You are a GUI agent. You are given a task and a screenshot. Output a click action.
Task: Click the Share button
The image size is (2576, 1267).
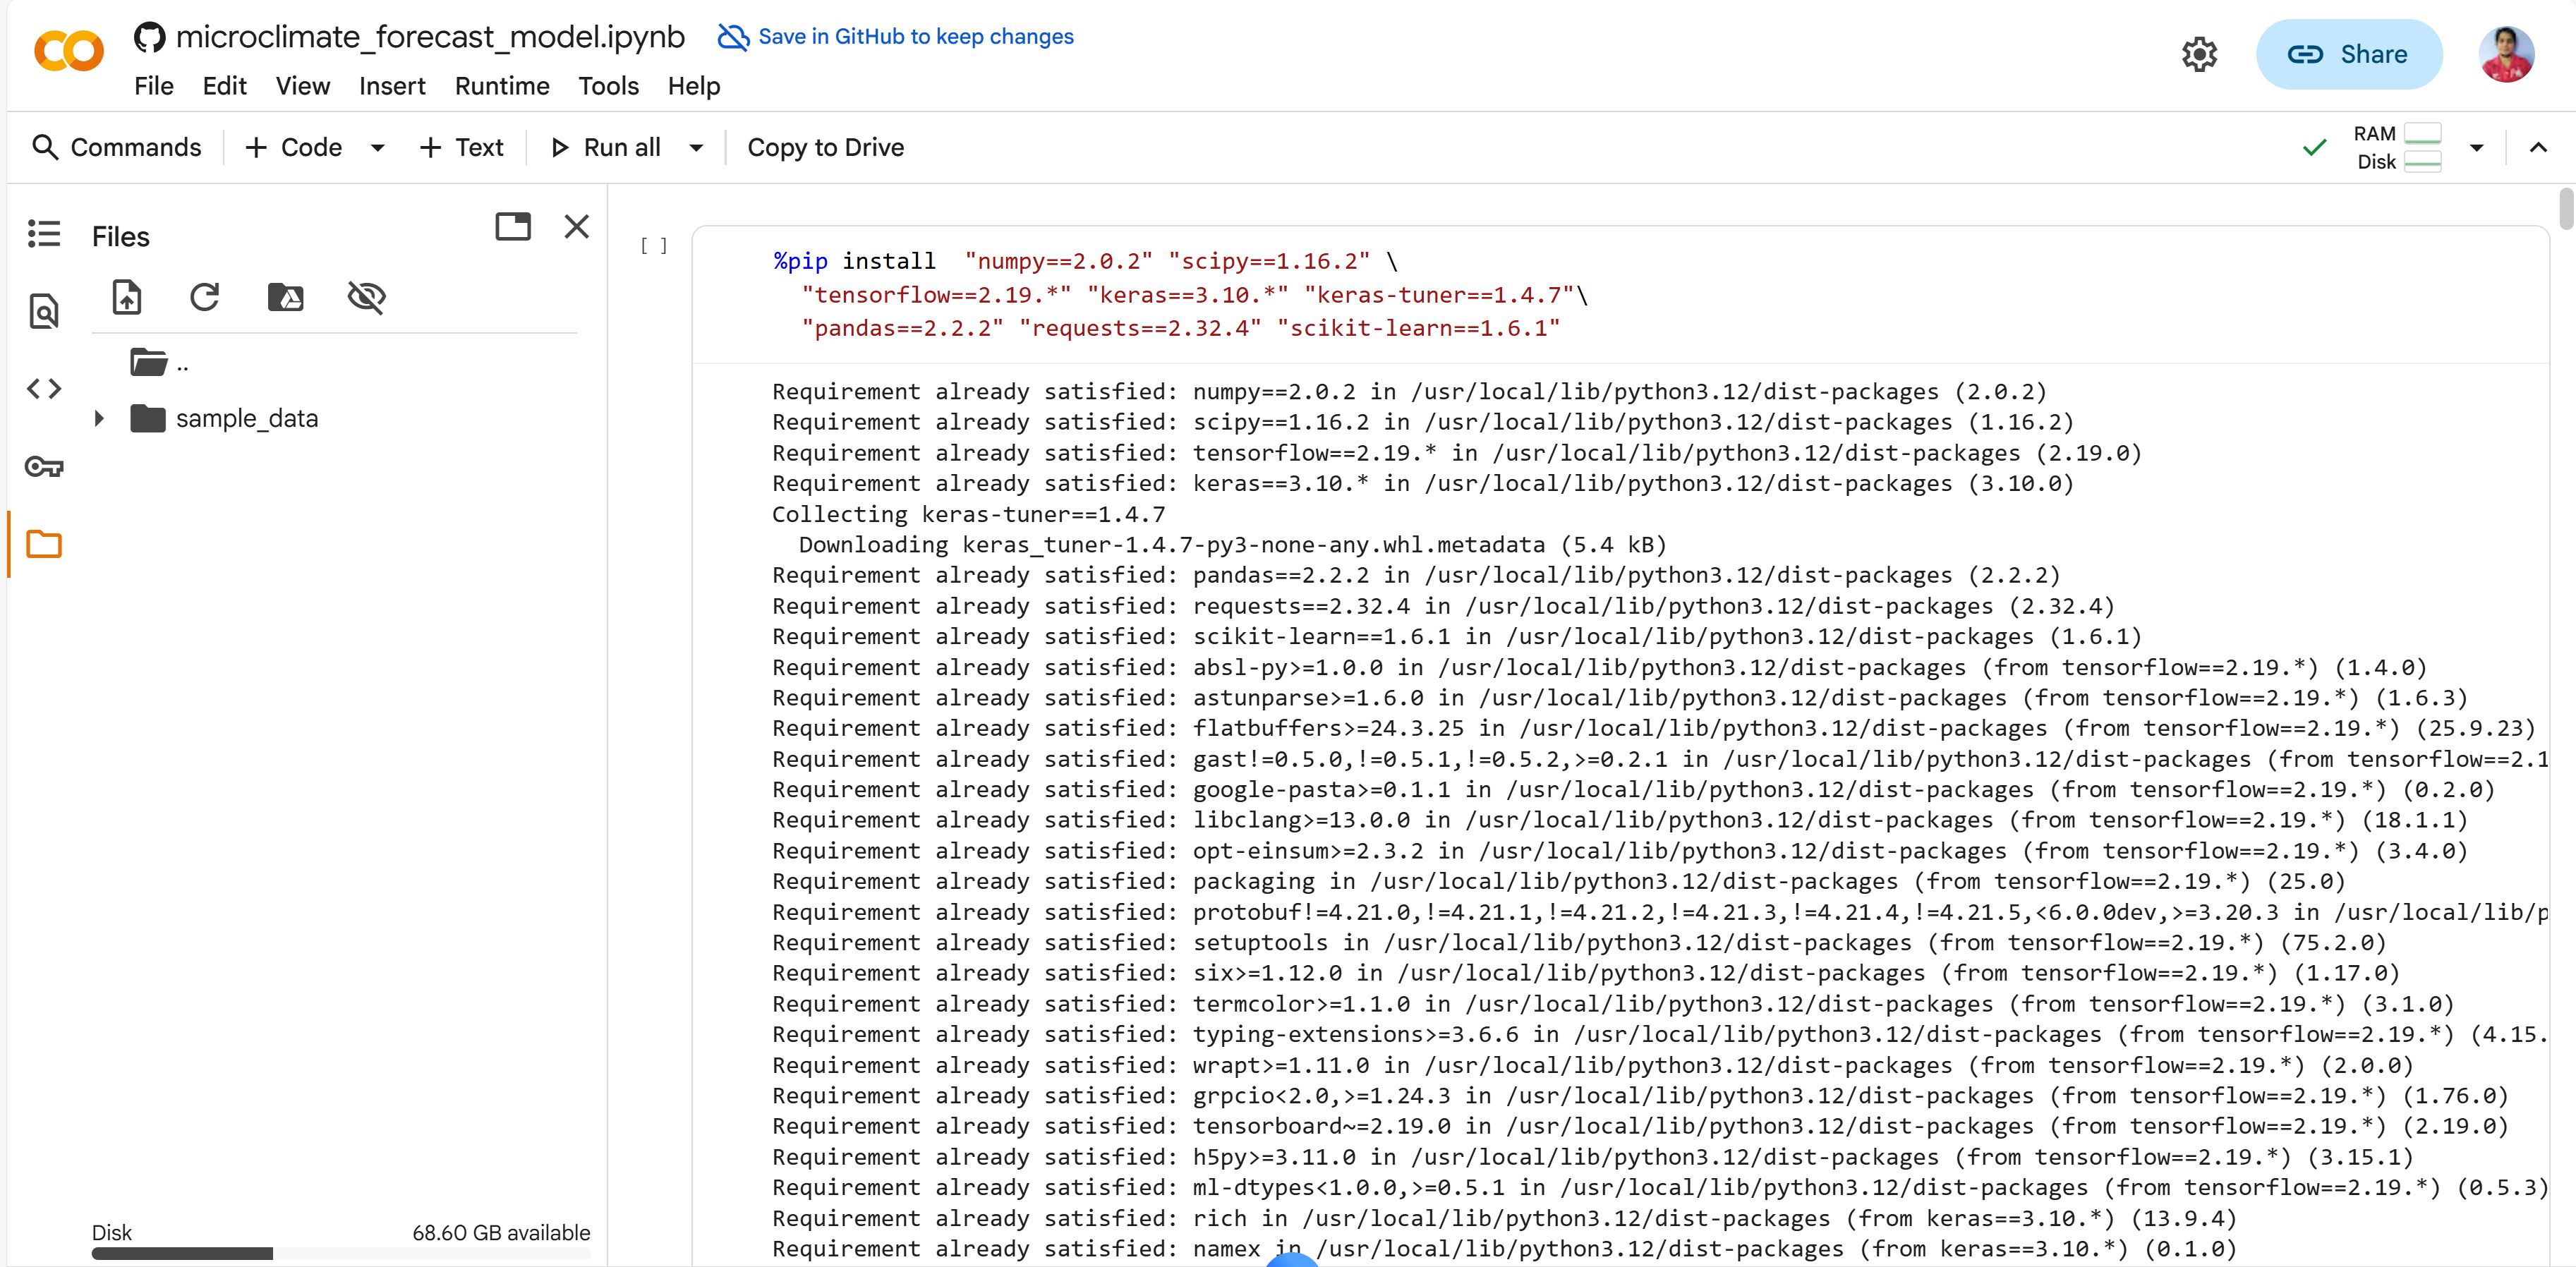click(x=2348, y=54)
